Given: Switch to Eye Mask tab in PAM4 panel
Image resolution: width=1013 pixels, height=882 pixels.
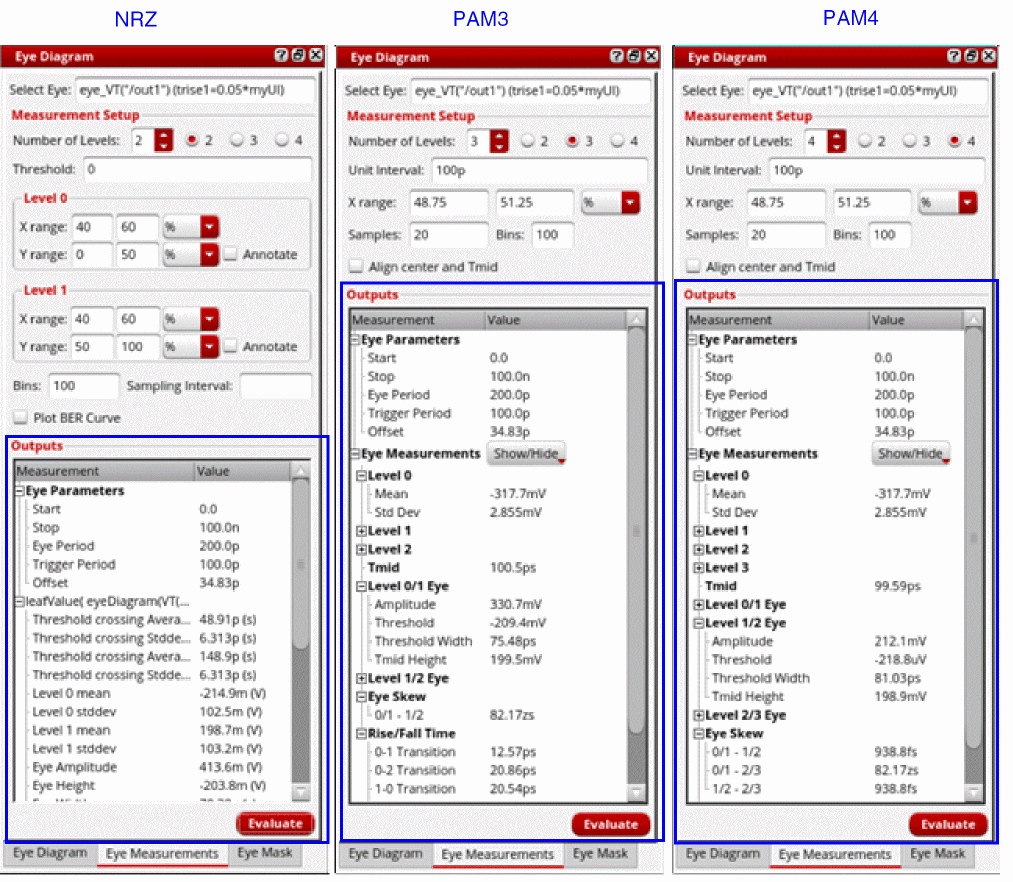Looking at the screenshot, I should 937,854.
